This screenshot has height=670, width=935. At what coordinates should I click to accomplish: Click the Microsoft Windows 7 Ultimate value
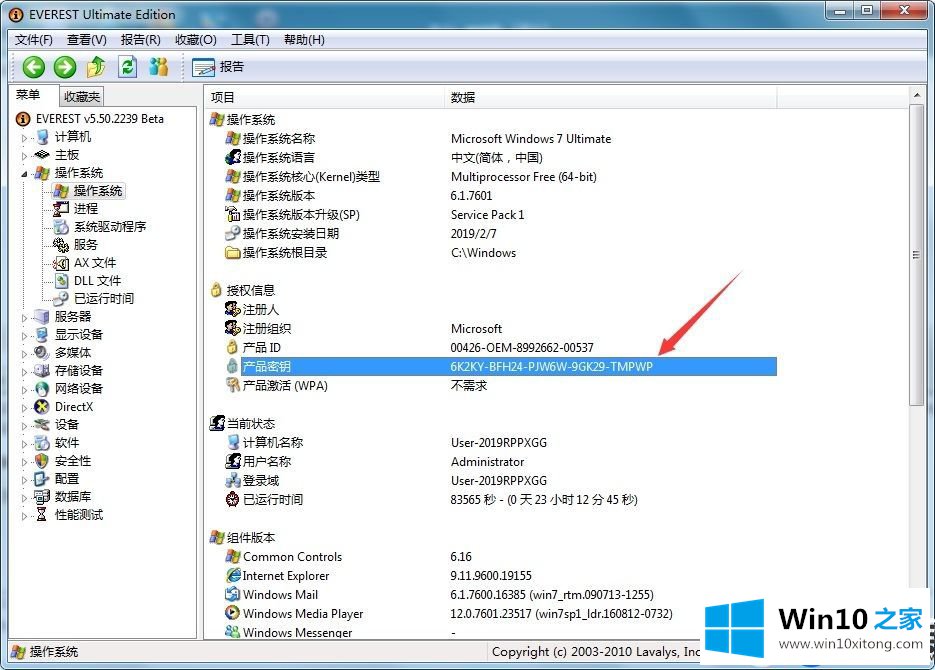pyautogui.click(x=531, y=139)
